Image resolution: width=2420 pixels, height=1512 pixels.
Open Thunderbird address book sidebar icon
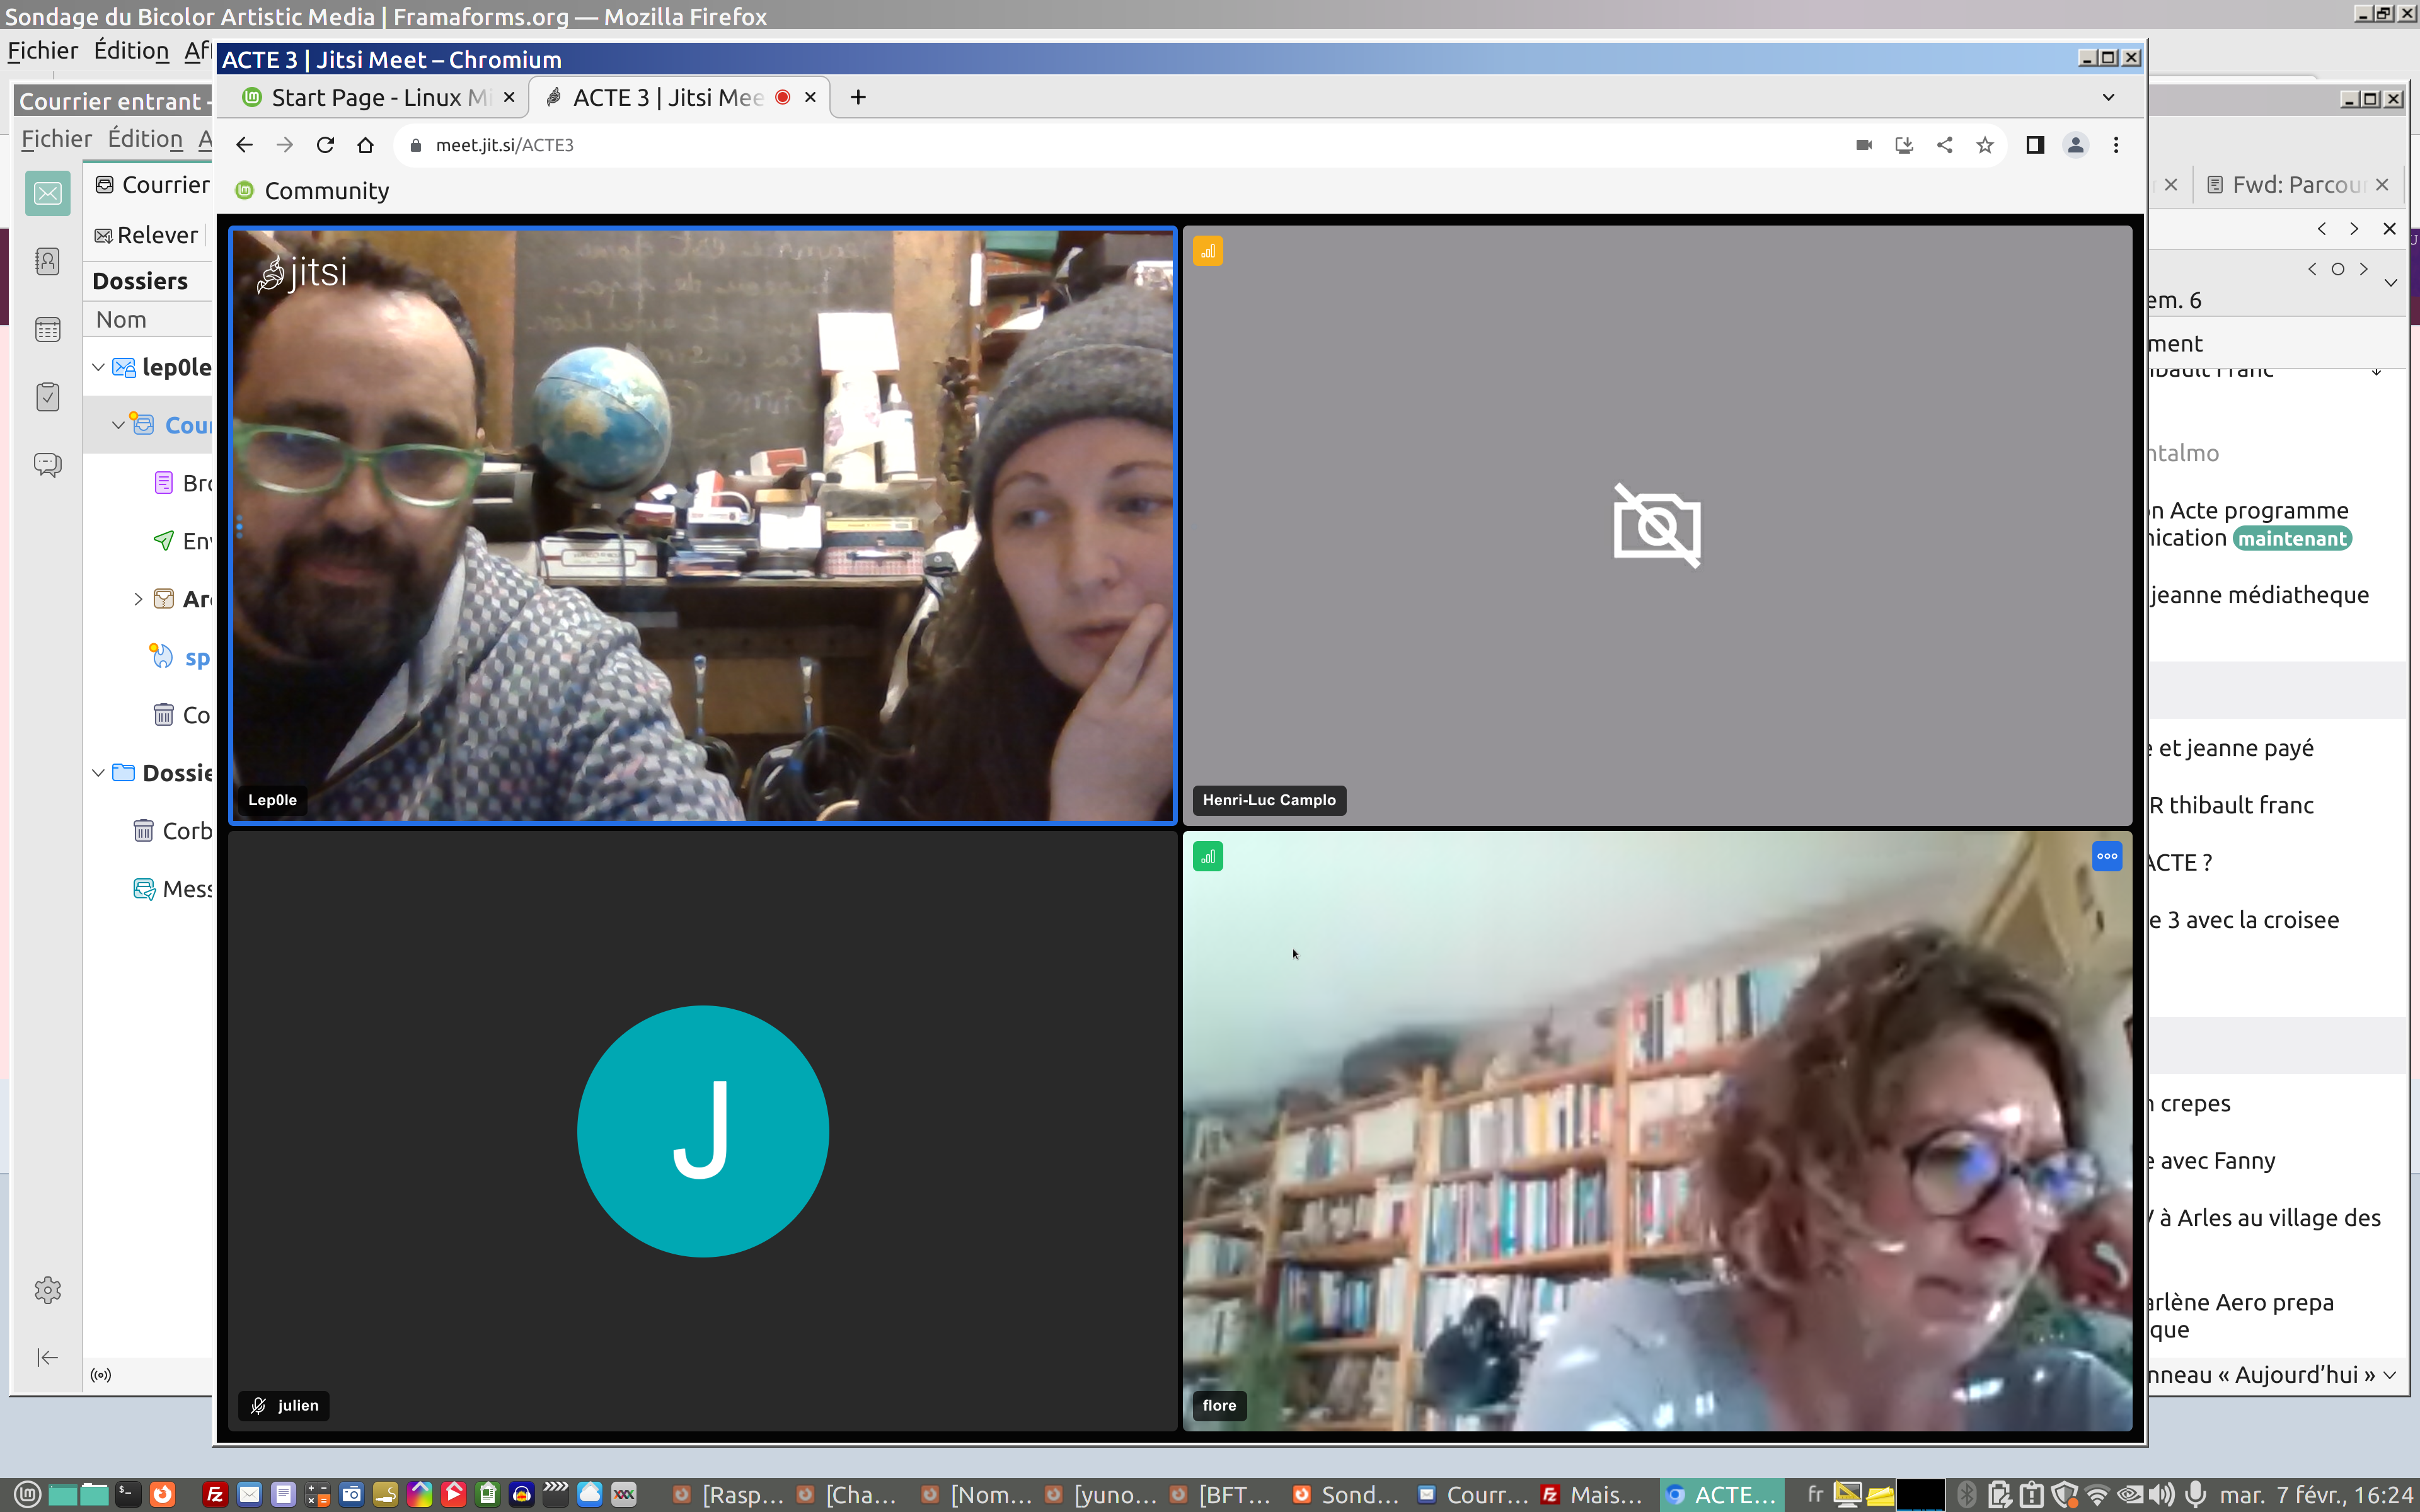[x=47, y=262]
